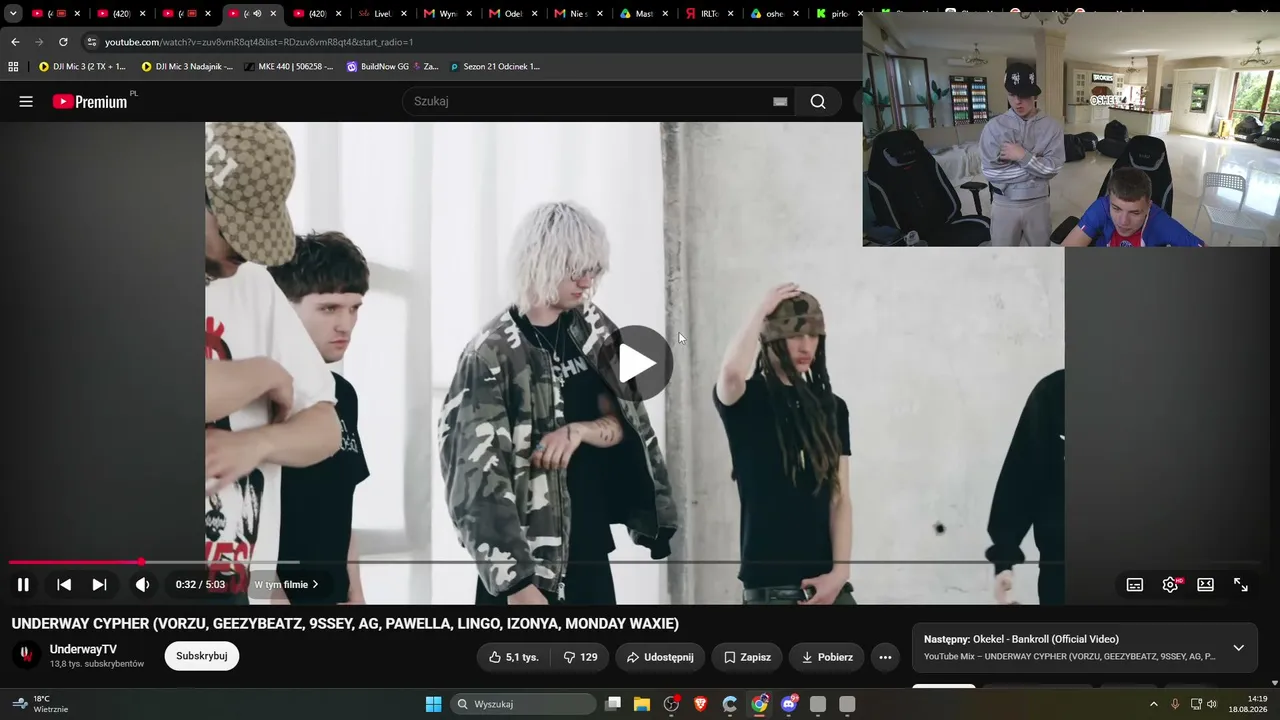The width and height of the screenshot is (1280, 720).
Task: Toggle subtitles on the video player
Action: pyautogui.click(x=1135, y=585)
